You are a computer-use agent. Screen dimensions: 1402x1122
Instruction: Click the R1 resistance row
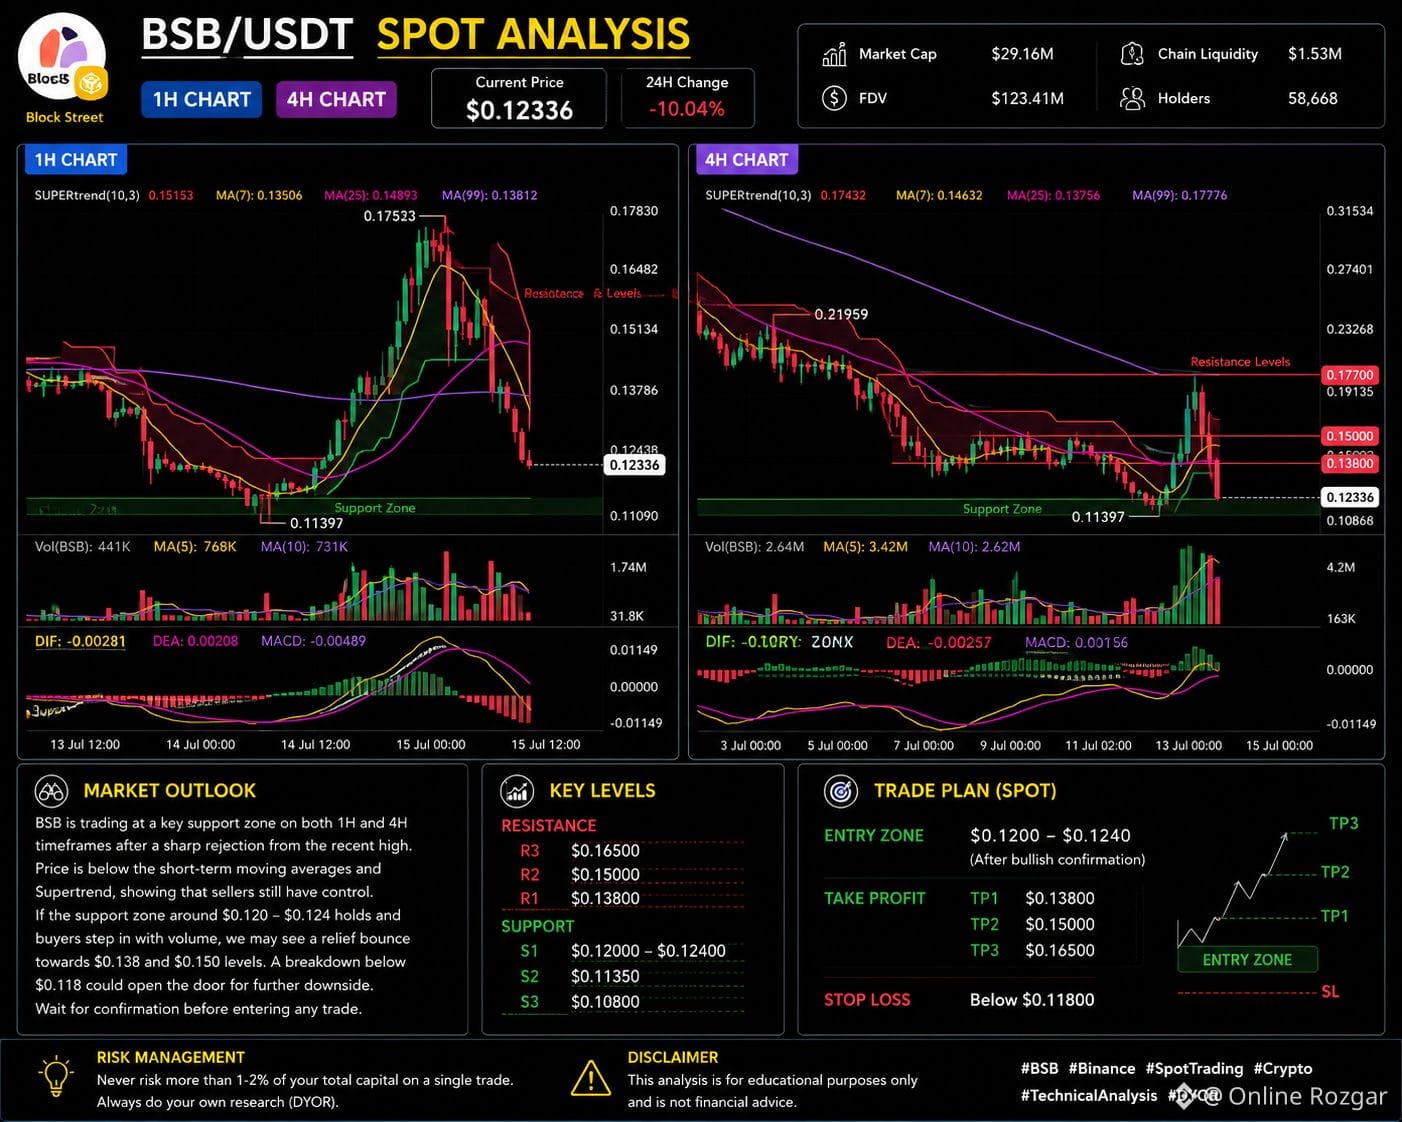coord(623,898)
